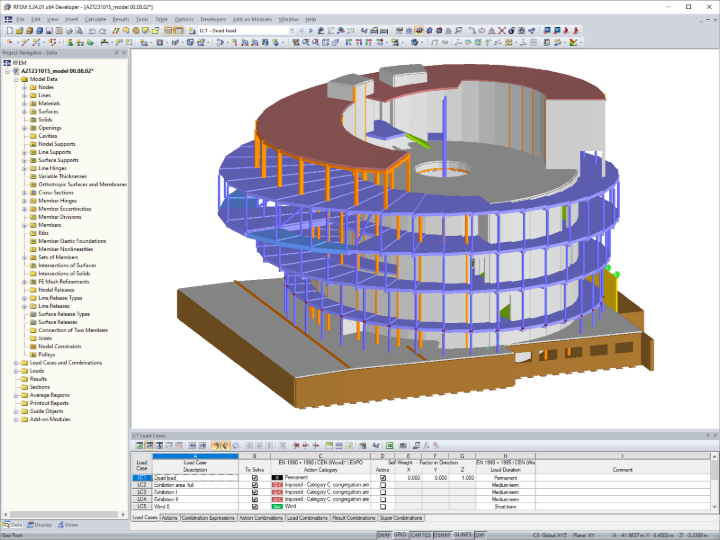The height and width of the screenshot is (540, 720).
Task: Open the Display navigator tab
Action: click(x=39, y=524)
